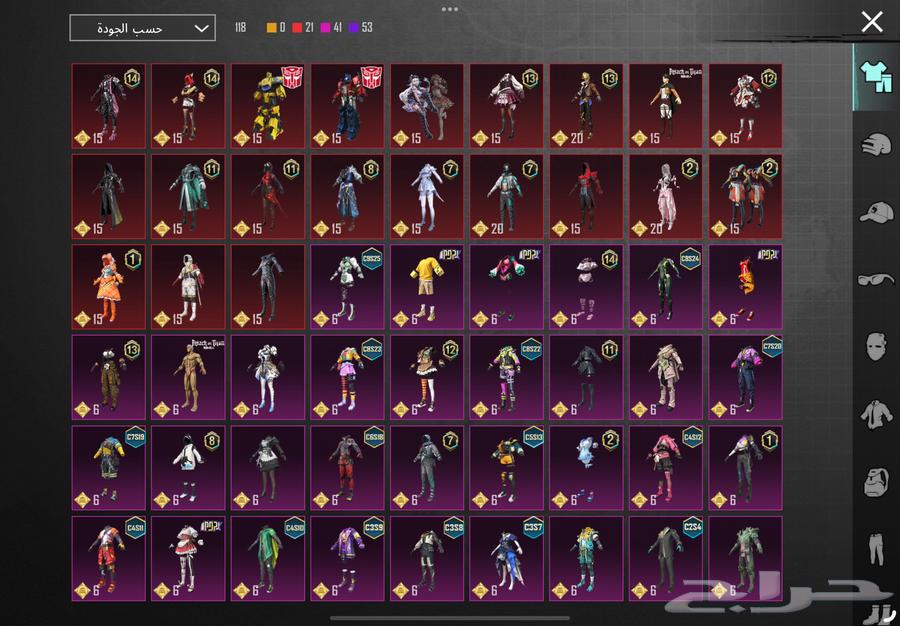This screenshot has width=900, height=626.
Task: Click the purple quality count indicator 53
Action: [360, 28]
